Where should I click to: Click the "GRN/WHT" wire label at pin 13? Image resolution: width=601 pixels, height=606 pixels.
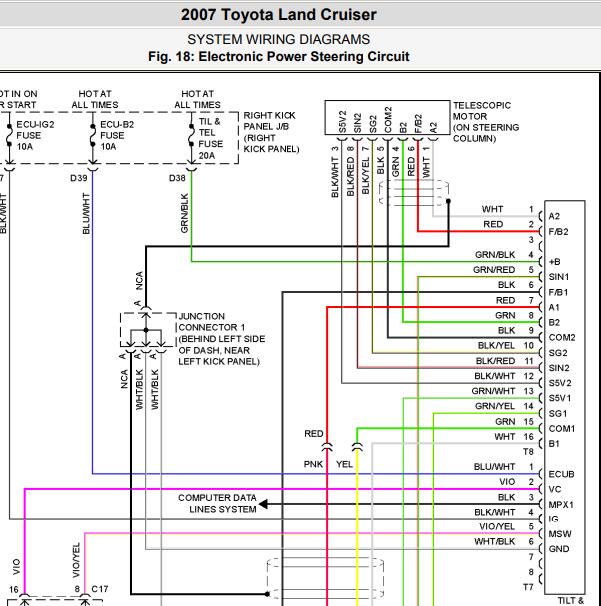(493, 391)
